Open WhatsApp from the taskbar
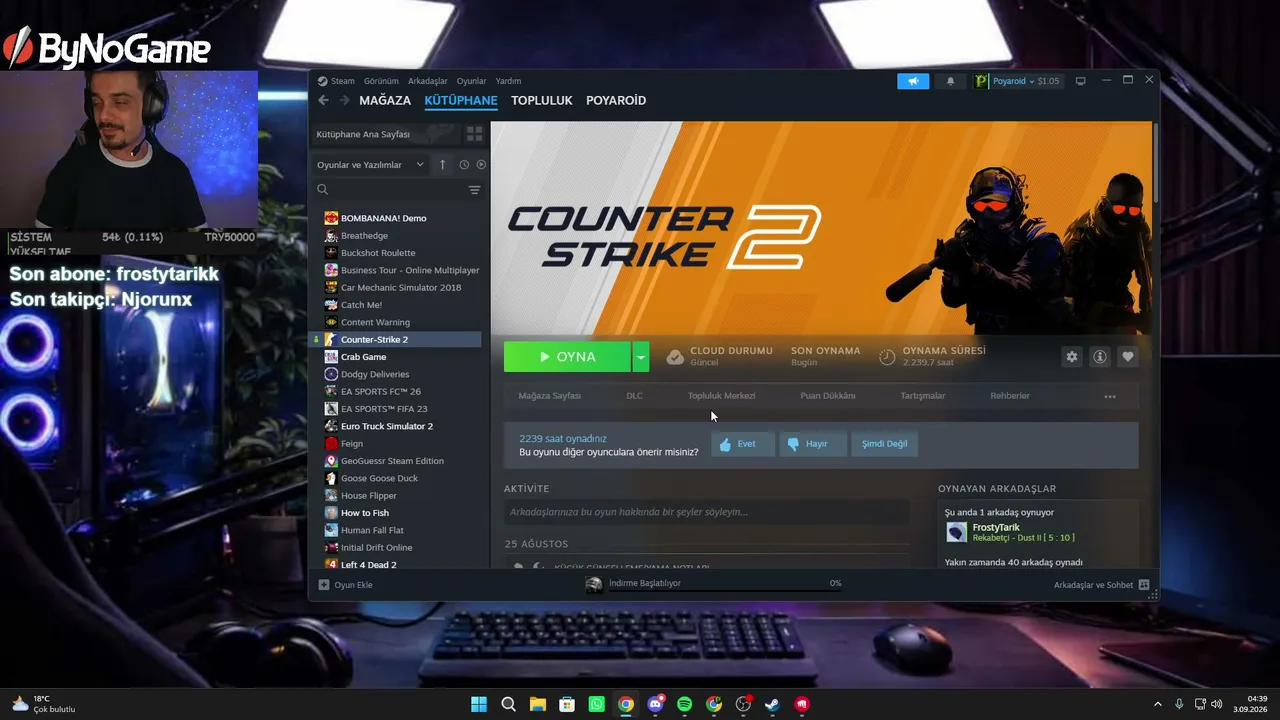Image resolution: width=1280 pixels, height=720 pixels. [597, 704]
